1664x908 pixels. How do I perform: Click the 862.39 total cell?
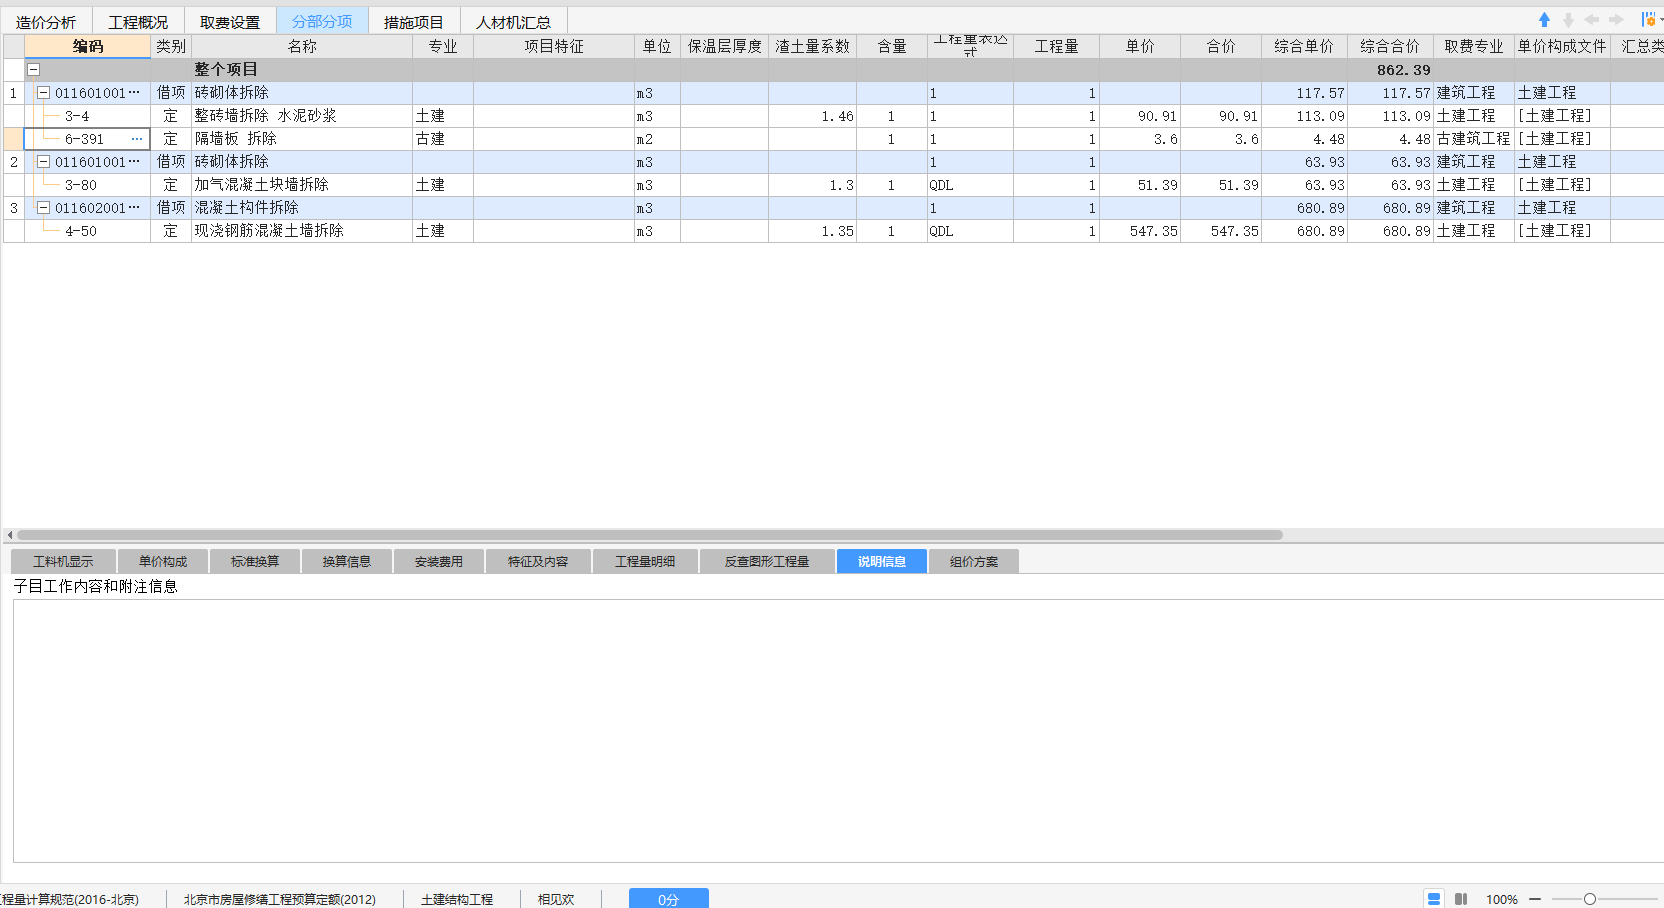point(1390,70)
